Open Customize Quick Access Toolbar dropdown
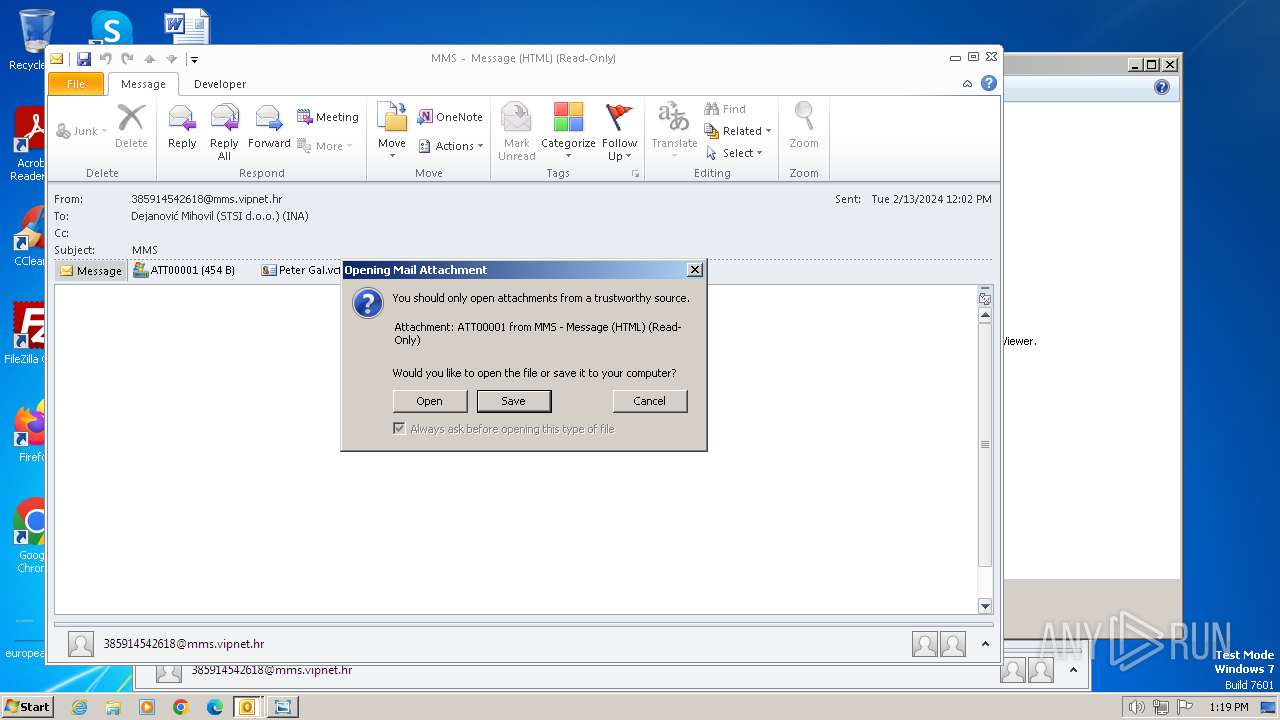The image size is (1280, 720). click(x=194, y=60)
